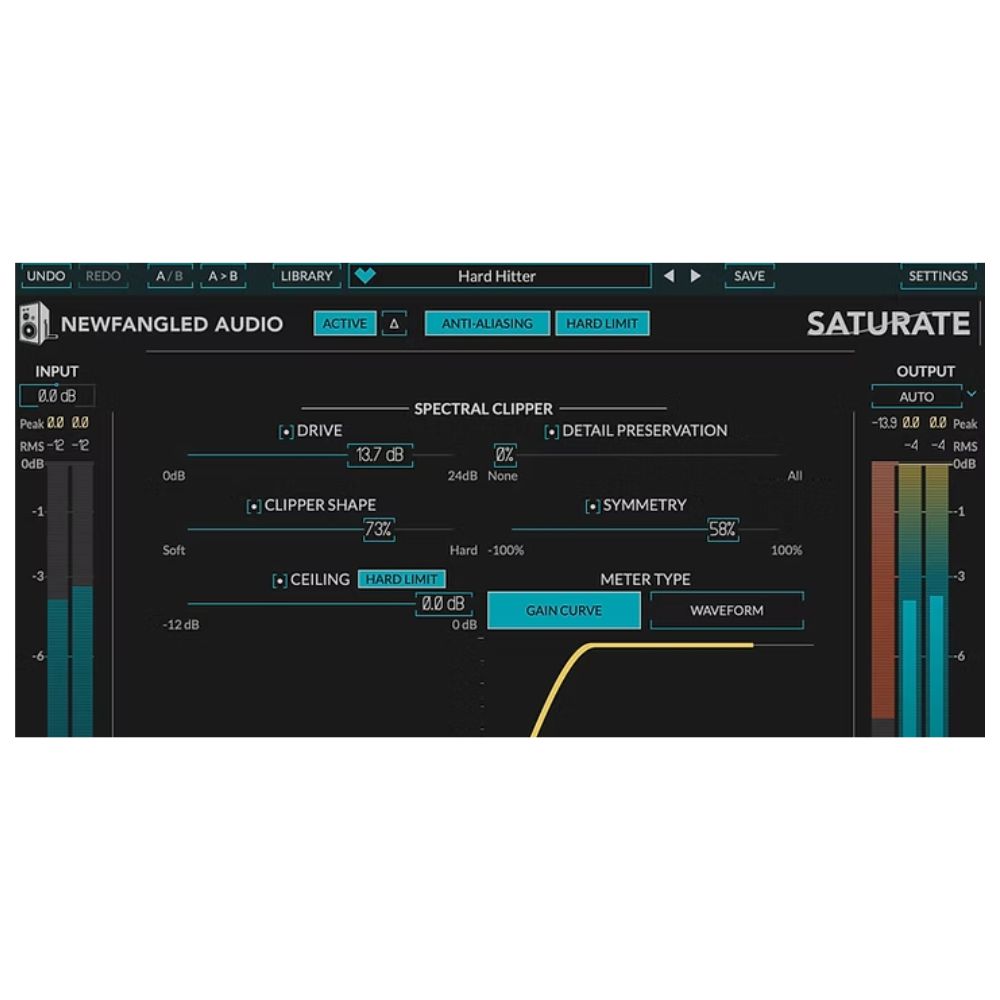Click the yellow gain curve display

[642, 689]
